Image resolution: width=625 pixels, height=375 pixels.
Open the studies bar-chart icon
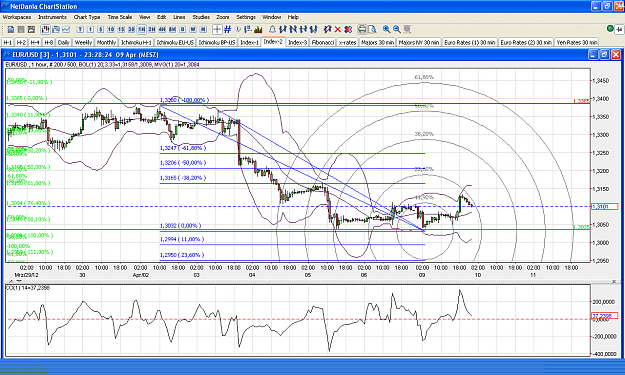click(x=259, y=29)
